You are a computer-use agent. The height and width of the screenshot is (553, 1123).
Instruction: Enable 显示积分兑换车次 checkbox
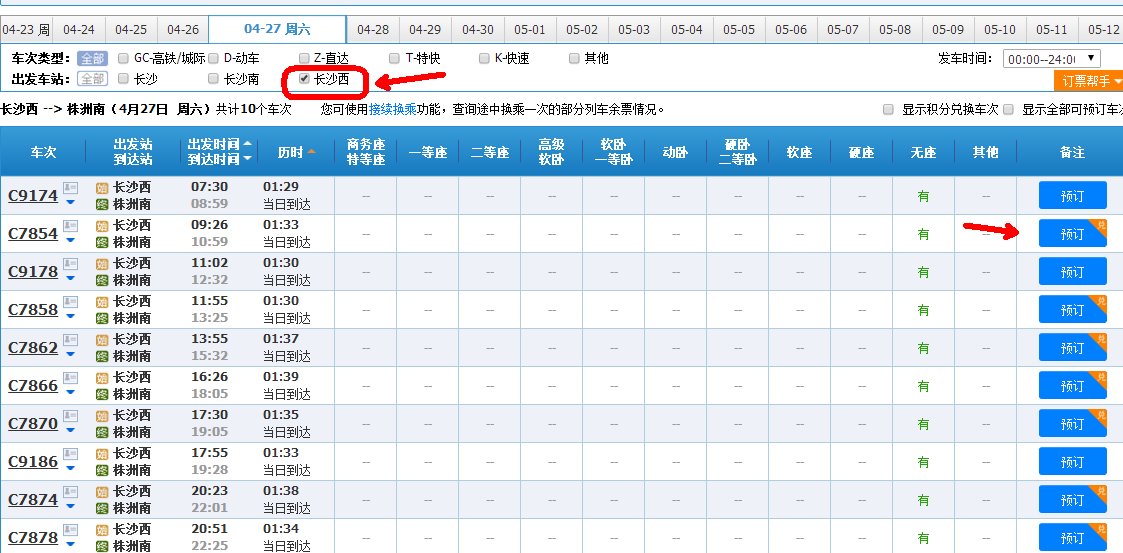point(888,110)
